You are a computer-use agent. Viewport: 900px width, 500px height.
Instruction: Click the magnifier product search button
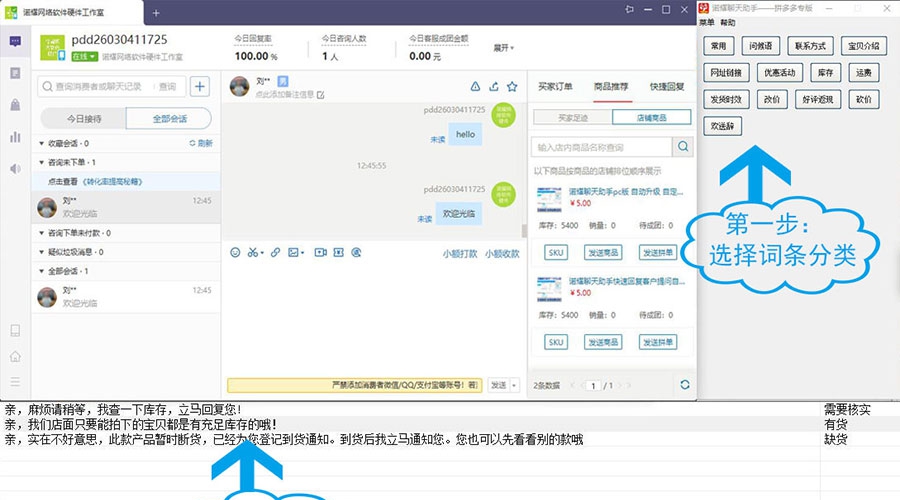pos(682,147)
